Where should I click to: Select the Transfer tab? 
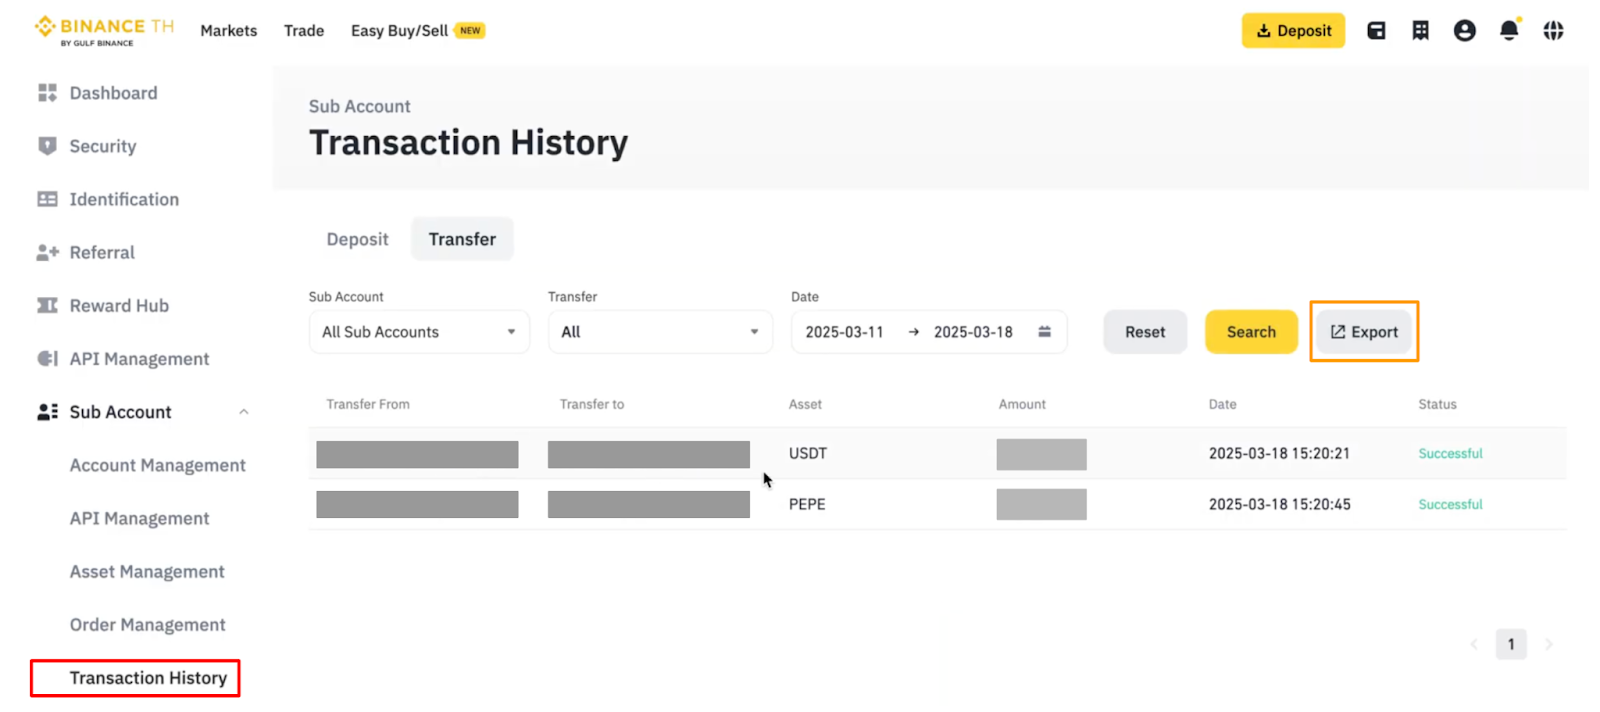point(462,239)
